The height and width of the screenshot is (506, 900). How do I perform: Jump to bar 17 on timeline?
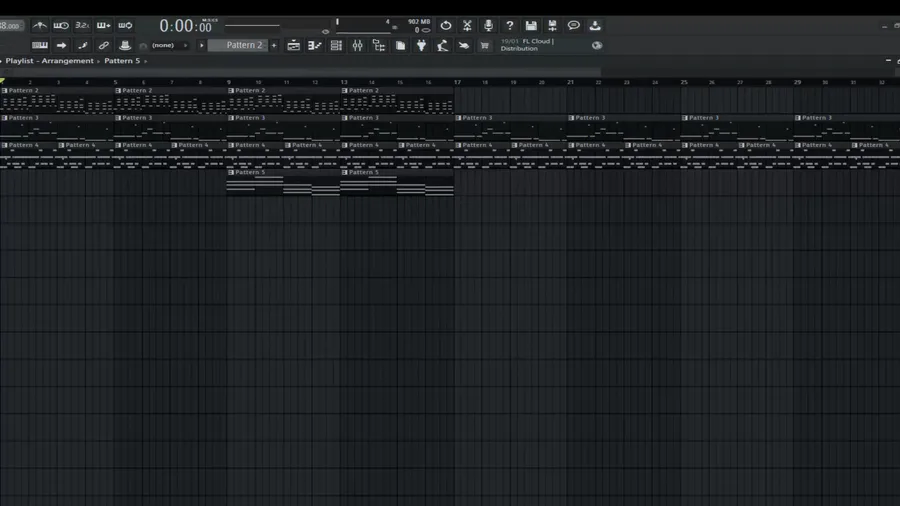[x=457, y=82]
